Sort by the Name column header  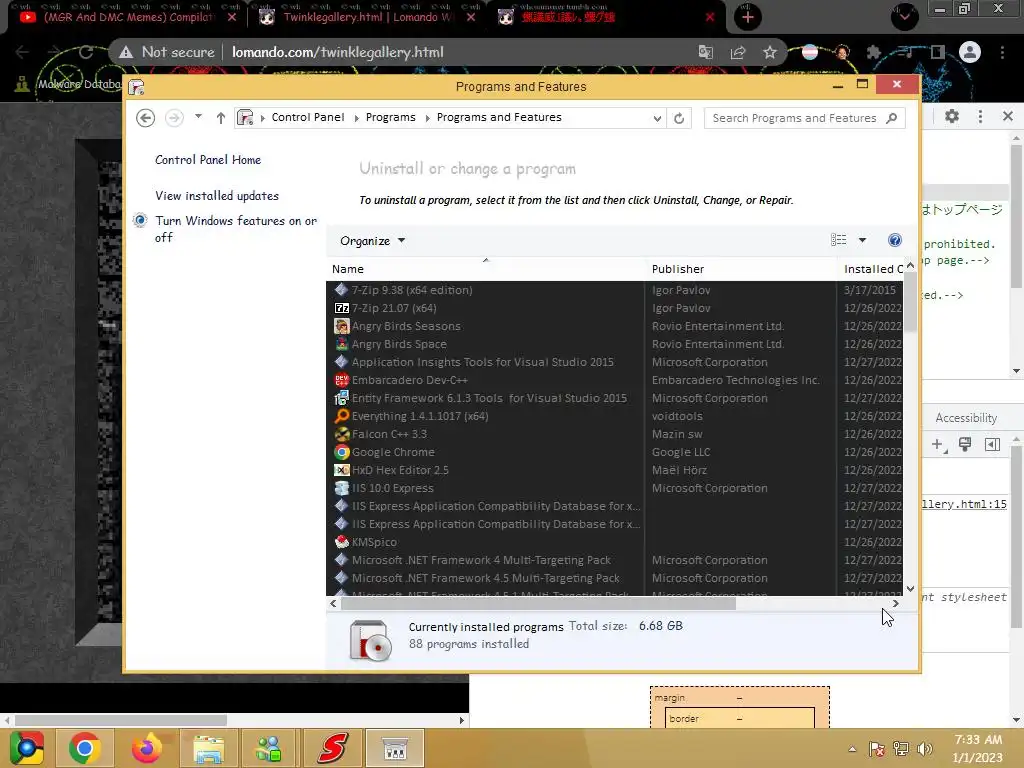[x=485, y=269]
